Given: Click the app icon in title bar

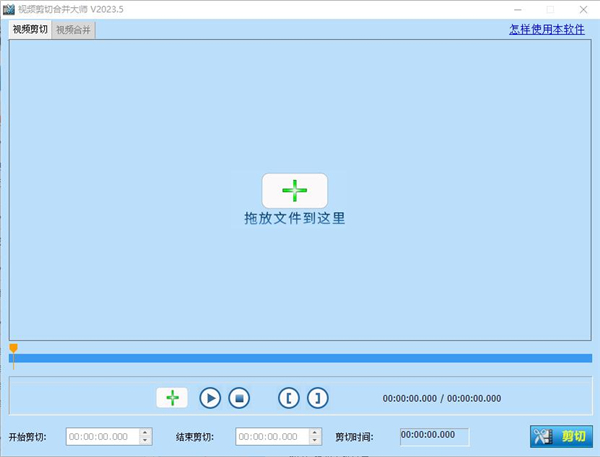Looking at the screenshot, I should tap(10, 9).
